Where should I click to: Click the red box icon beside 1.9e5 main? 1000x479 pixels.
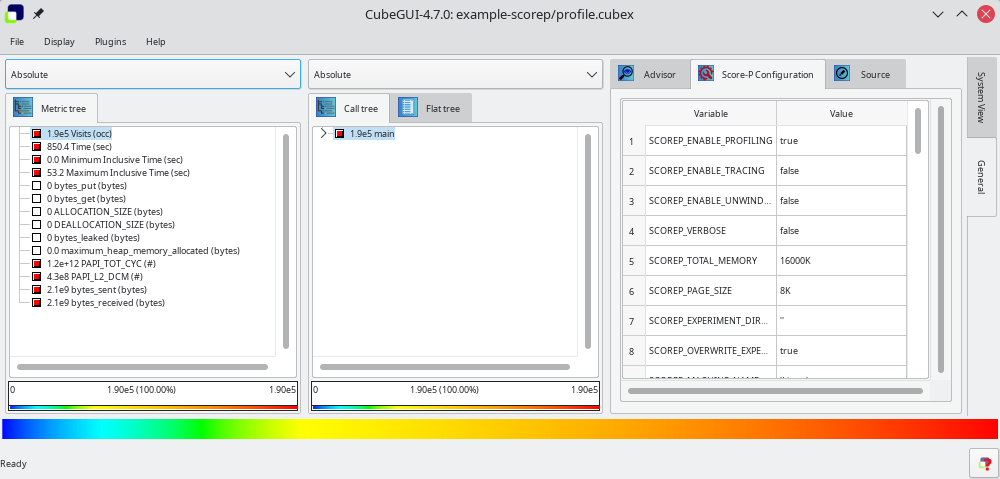(x=340, y=134)
